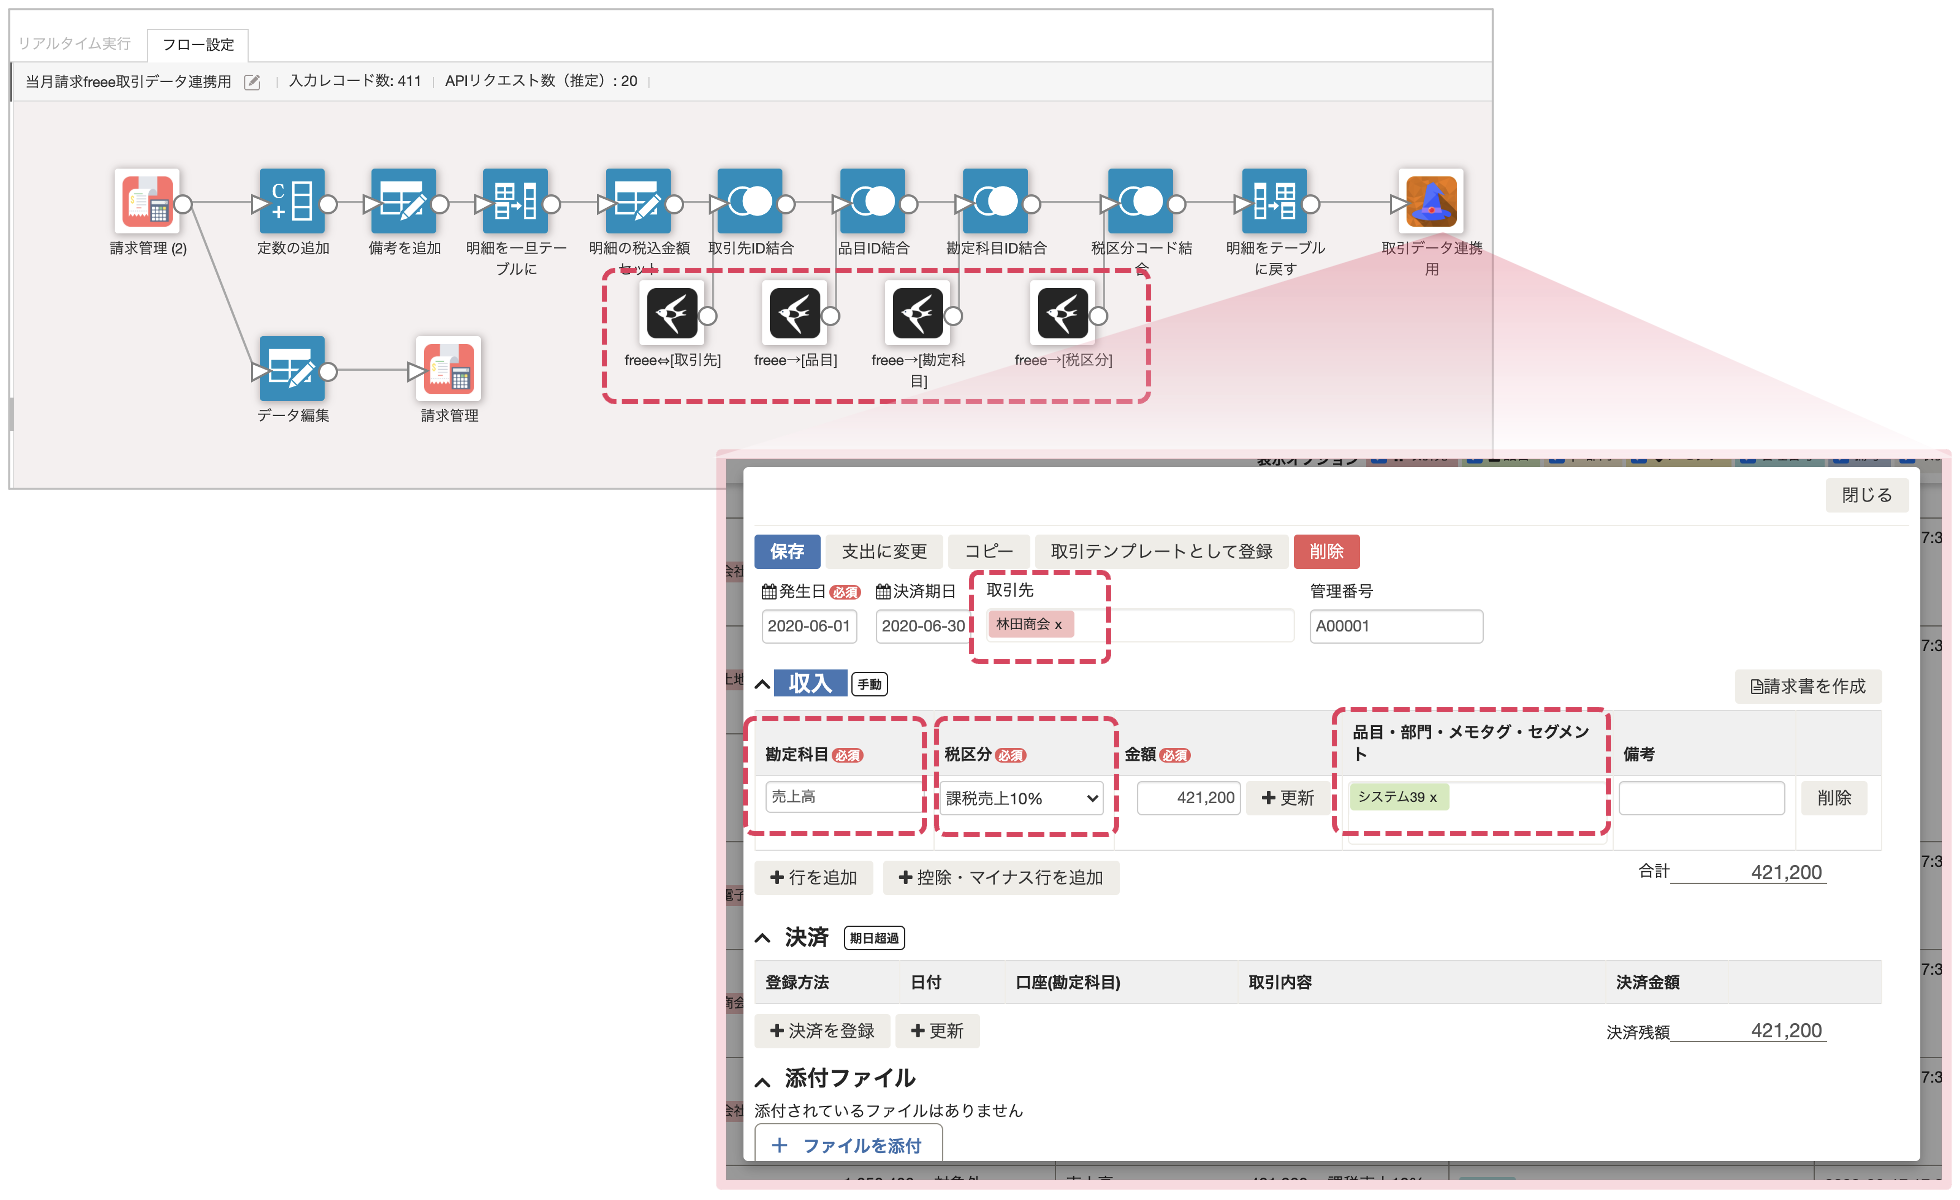1960x1200 pixels.
Task: Click the 明細をテーブルに戻す node icon
Action: point(1274,201)
